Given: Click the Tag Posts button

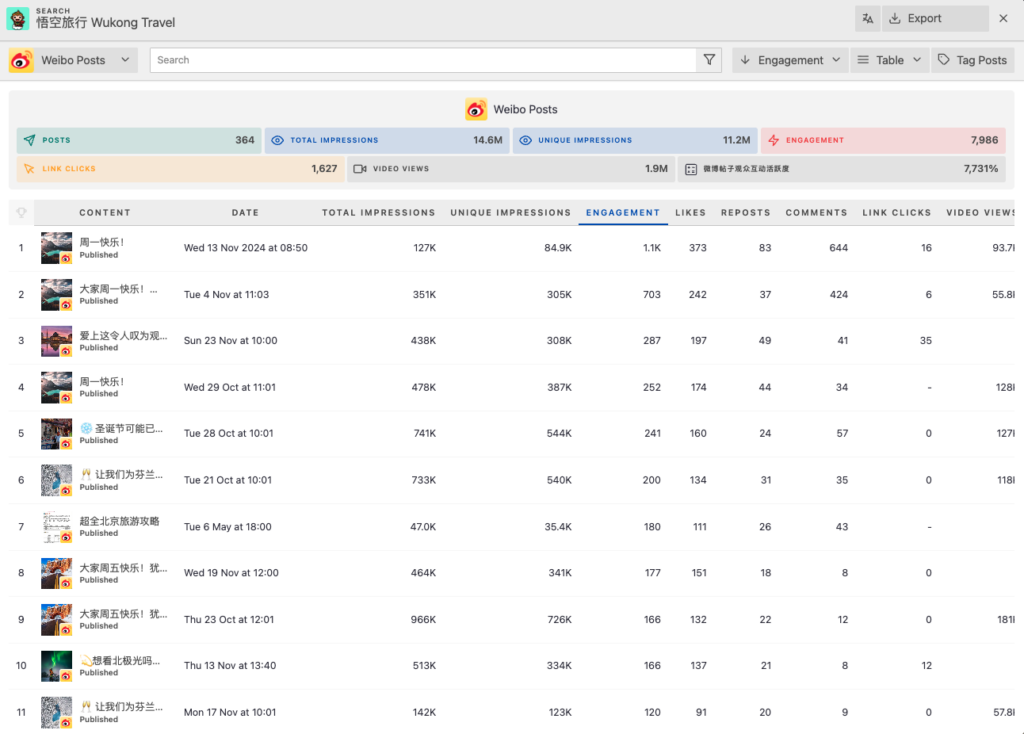Looking at the screenshot, I should (x=972, y=60).
